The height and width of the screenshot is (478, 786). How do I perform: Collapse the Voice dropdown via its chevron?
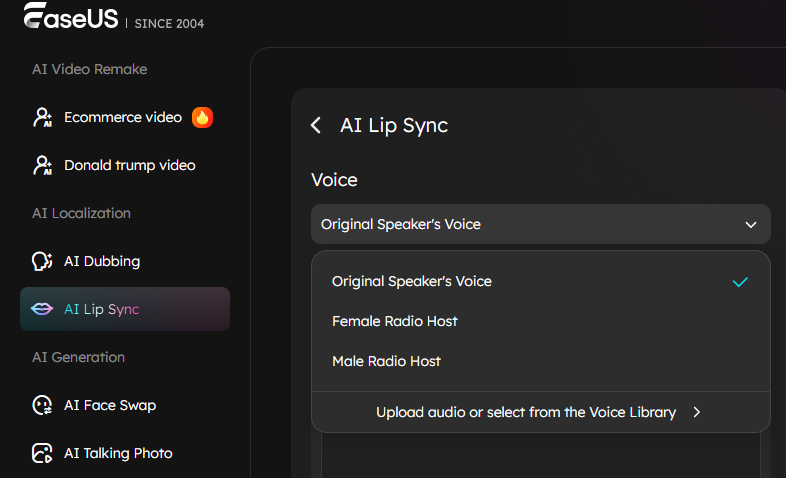coord(750,224)
